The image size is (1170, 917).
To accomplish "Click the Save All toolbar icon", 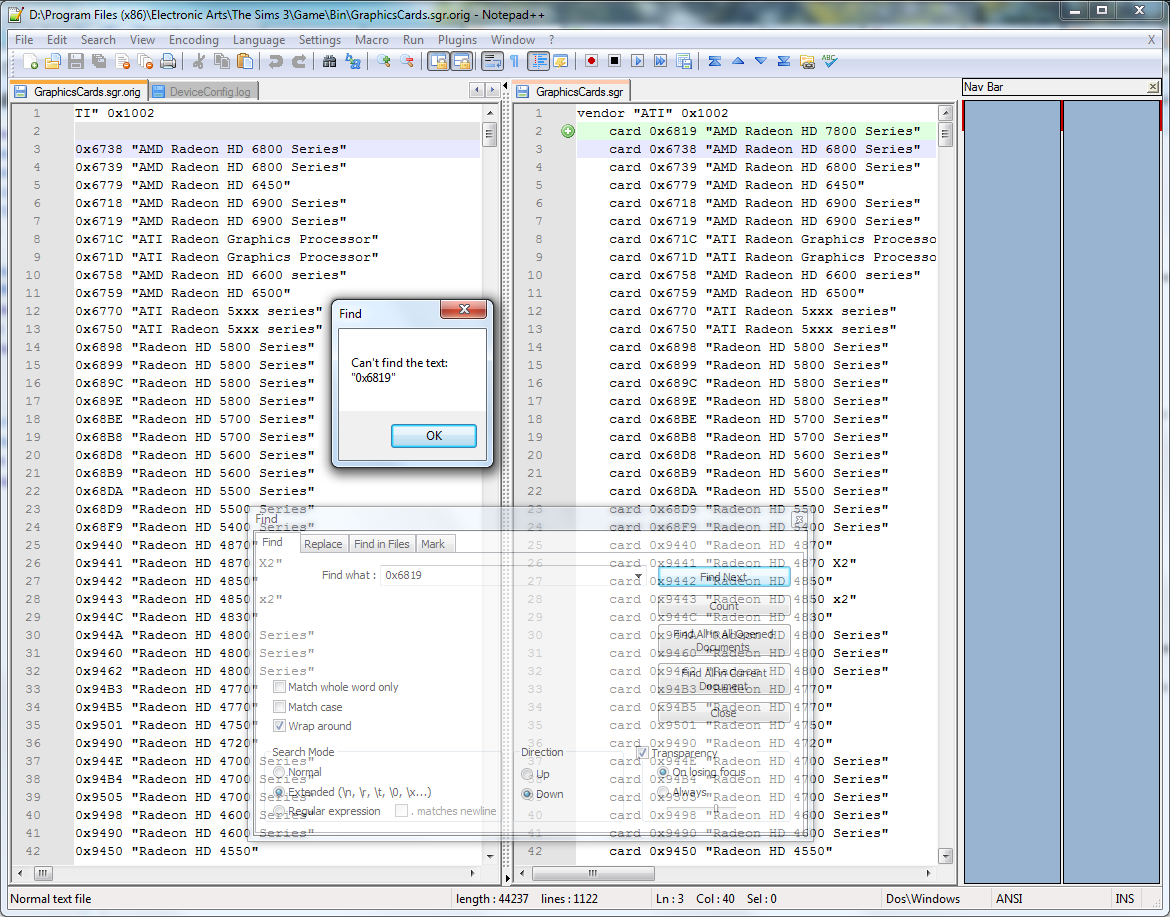I will coord(98,61).
